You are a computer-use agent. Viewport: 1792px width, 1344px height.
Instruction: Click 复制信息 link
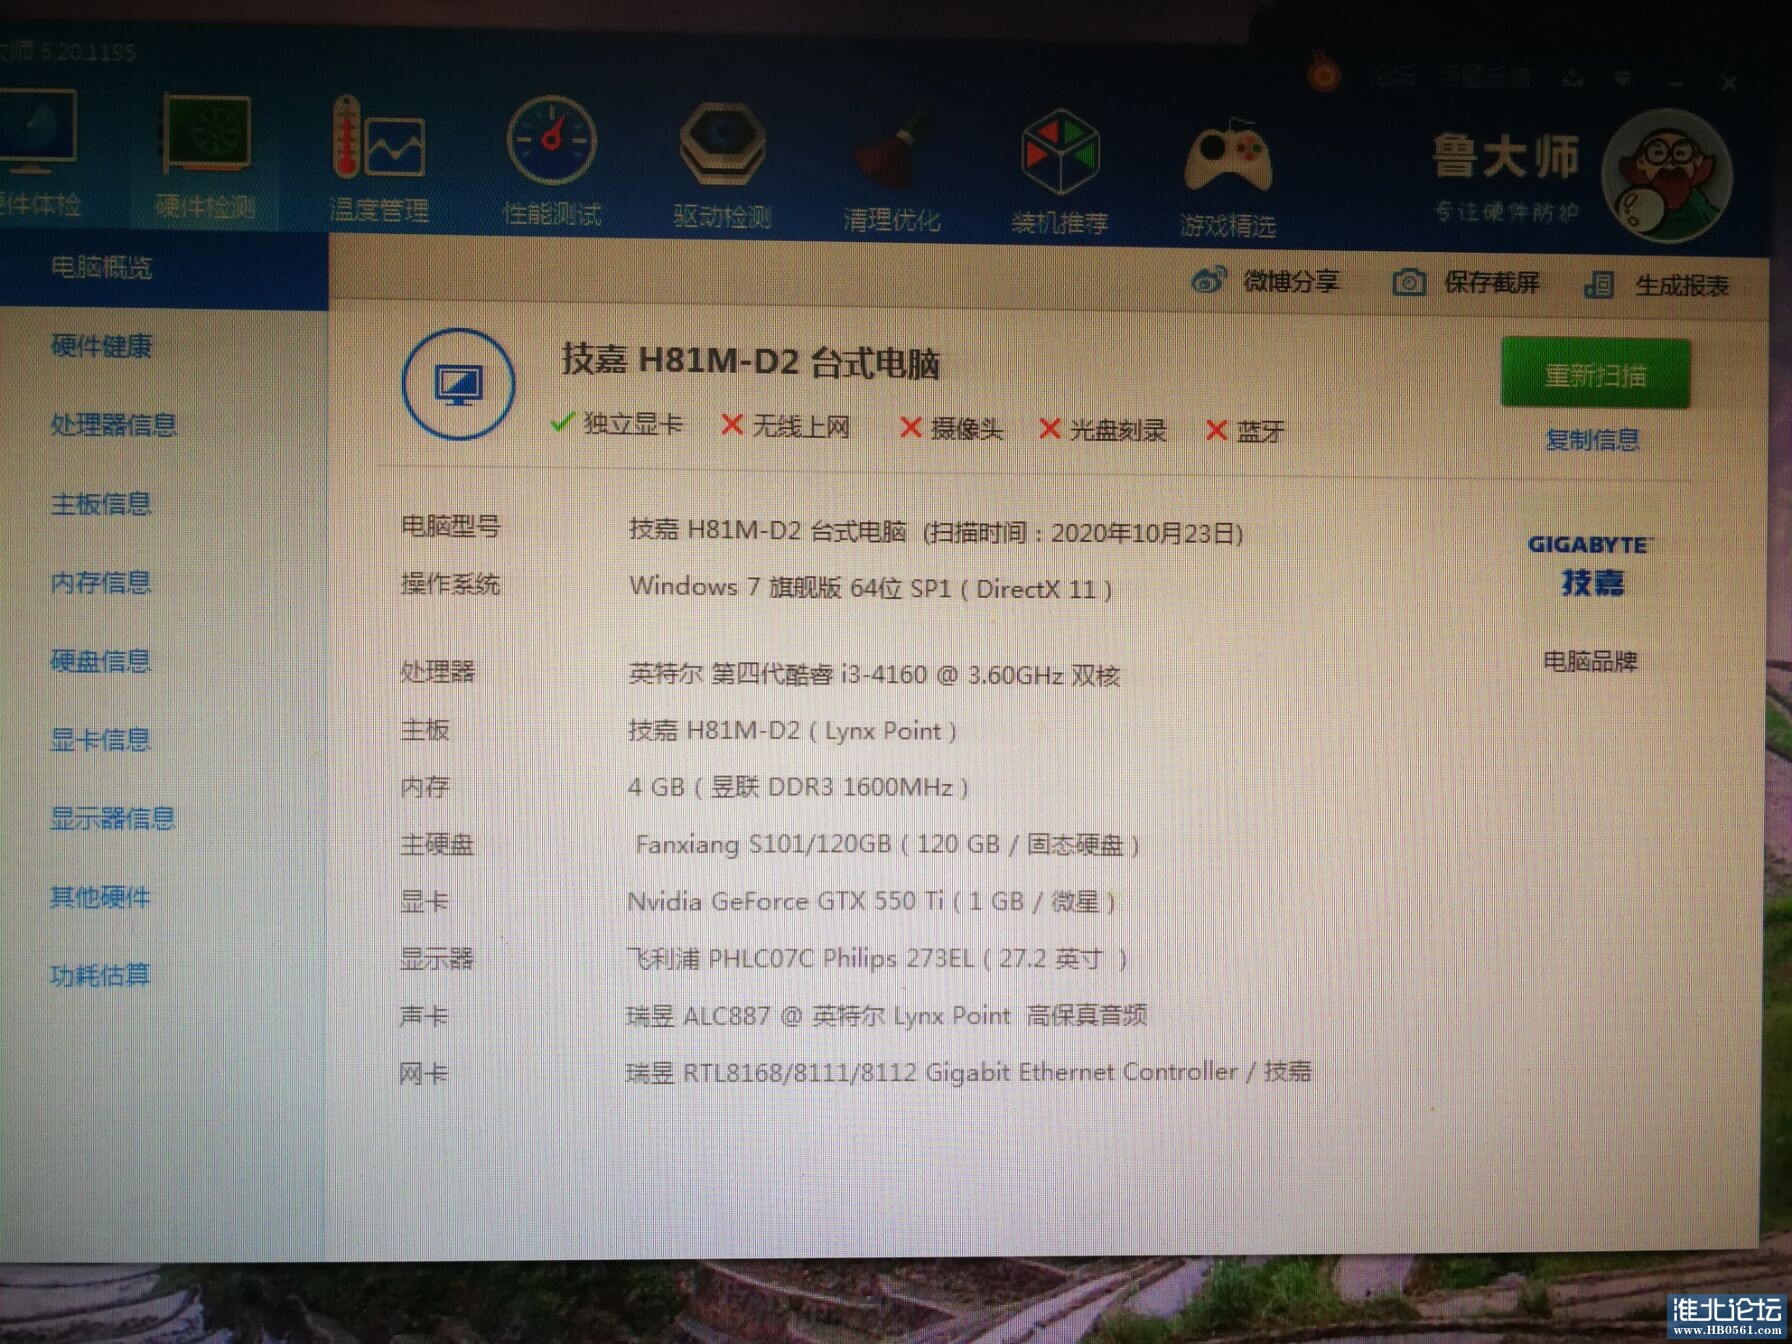1592,439
